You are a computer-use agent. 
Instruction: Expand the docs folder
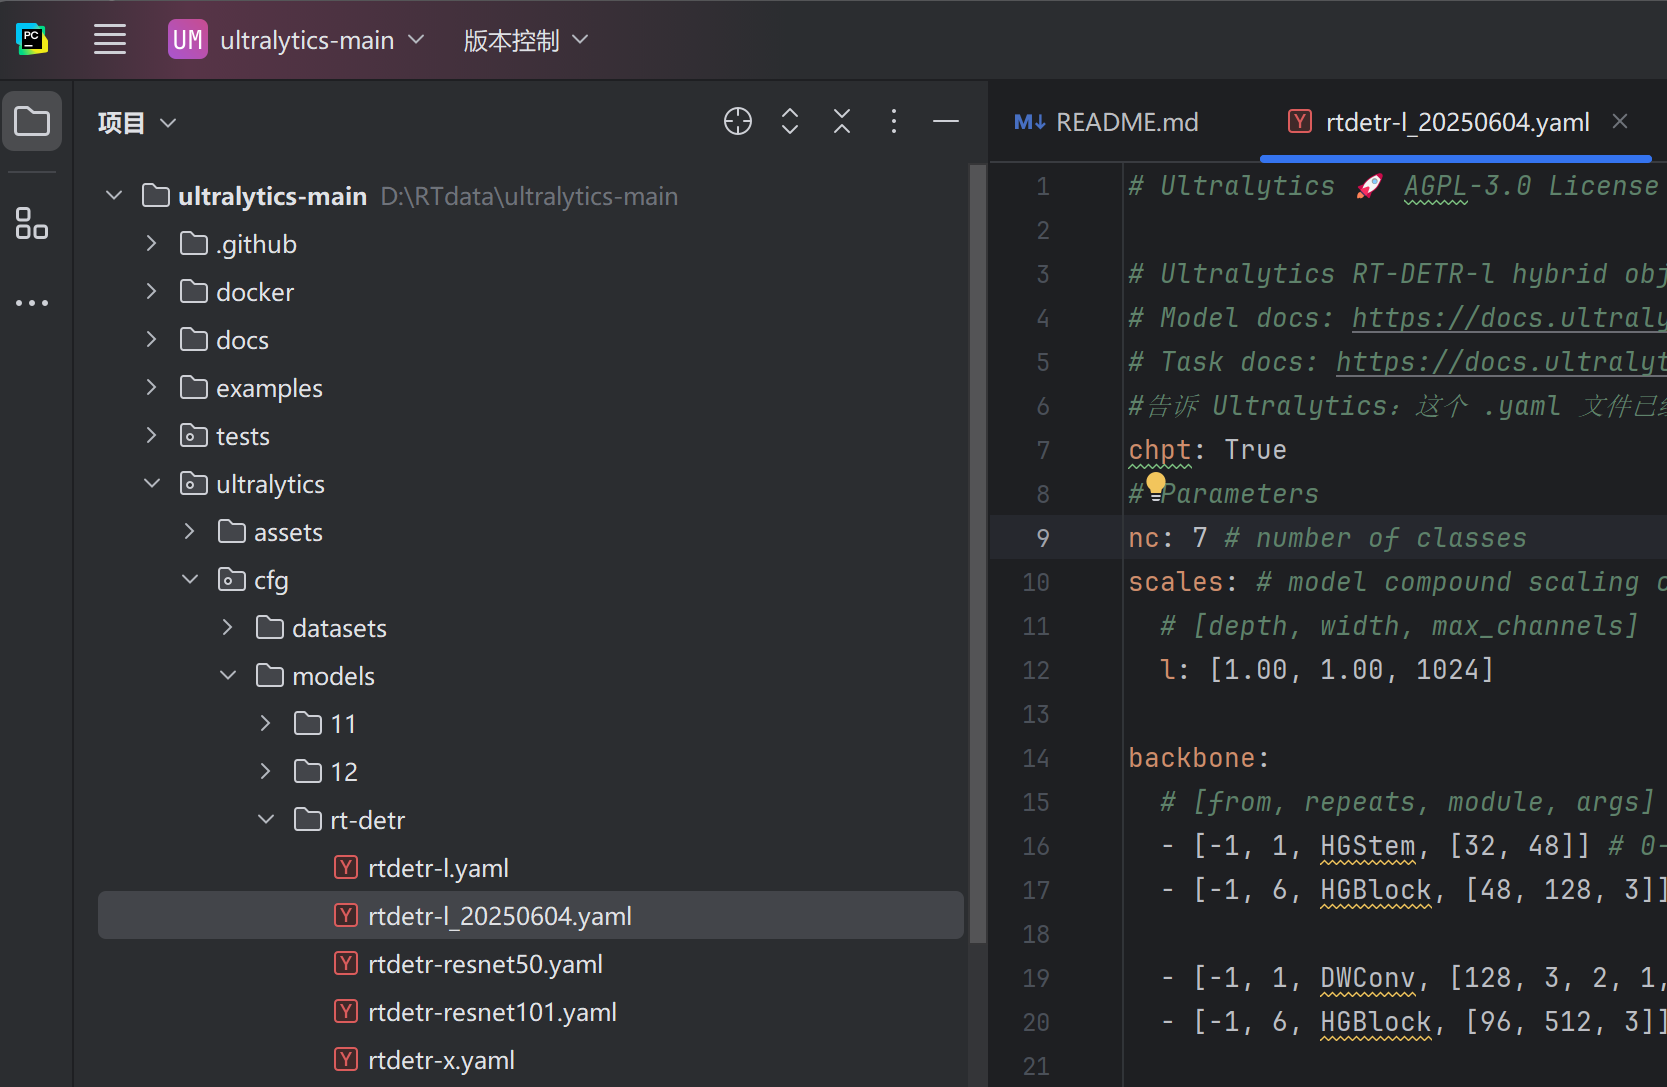coord(152,339)
